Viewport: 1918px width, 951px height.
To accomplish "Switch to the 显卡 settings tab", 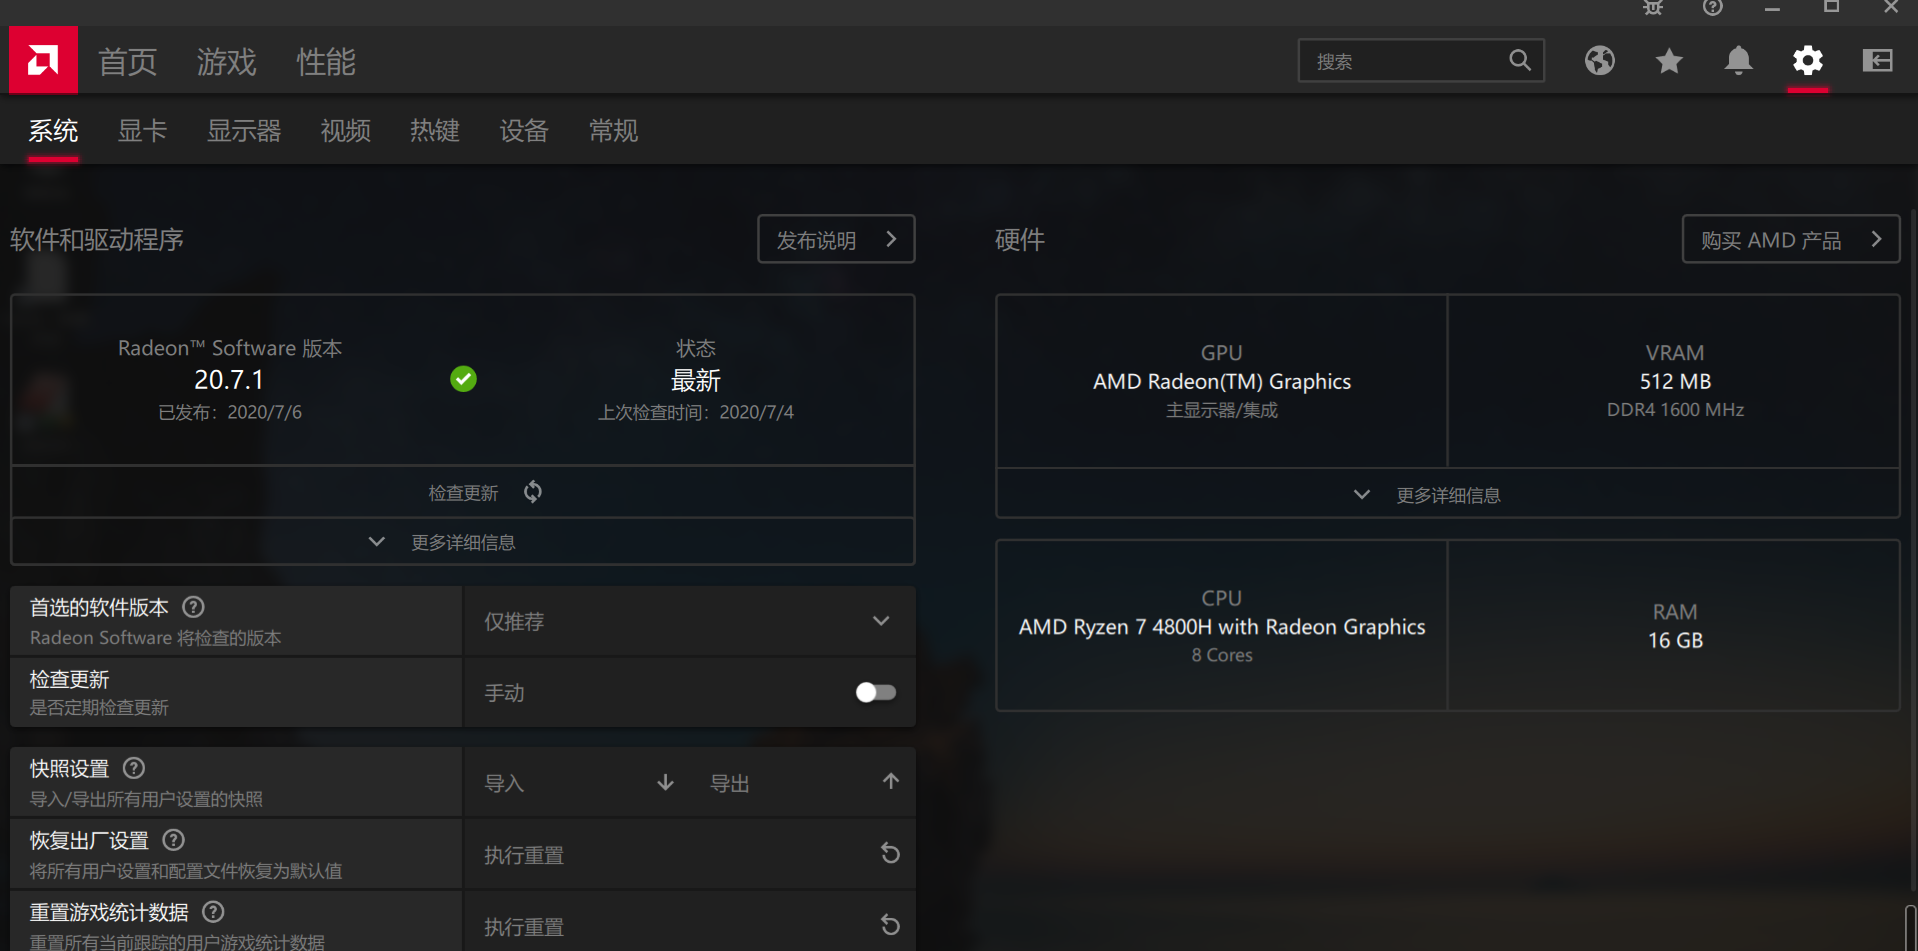I will click(x=142, y=131).
